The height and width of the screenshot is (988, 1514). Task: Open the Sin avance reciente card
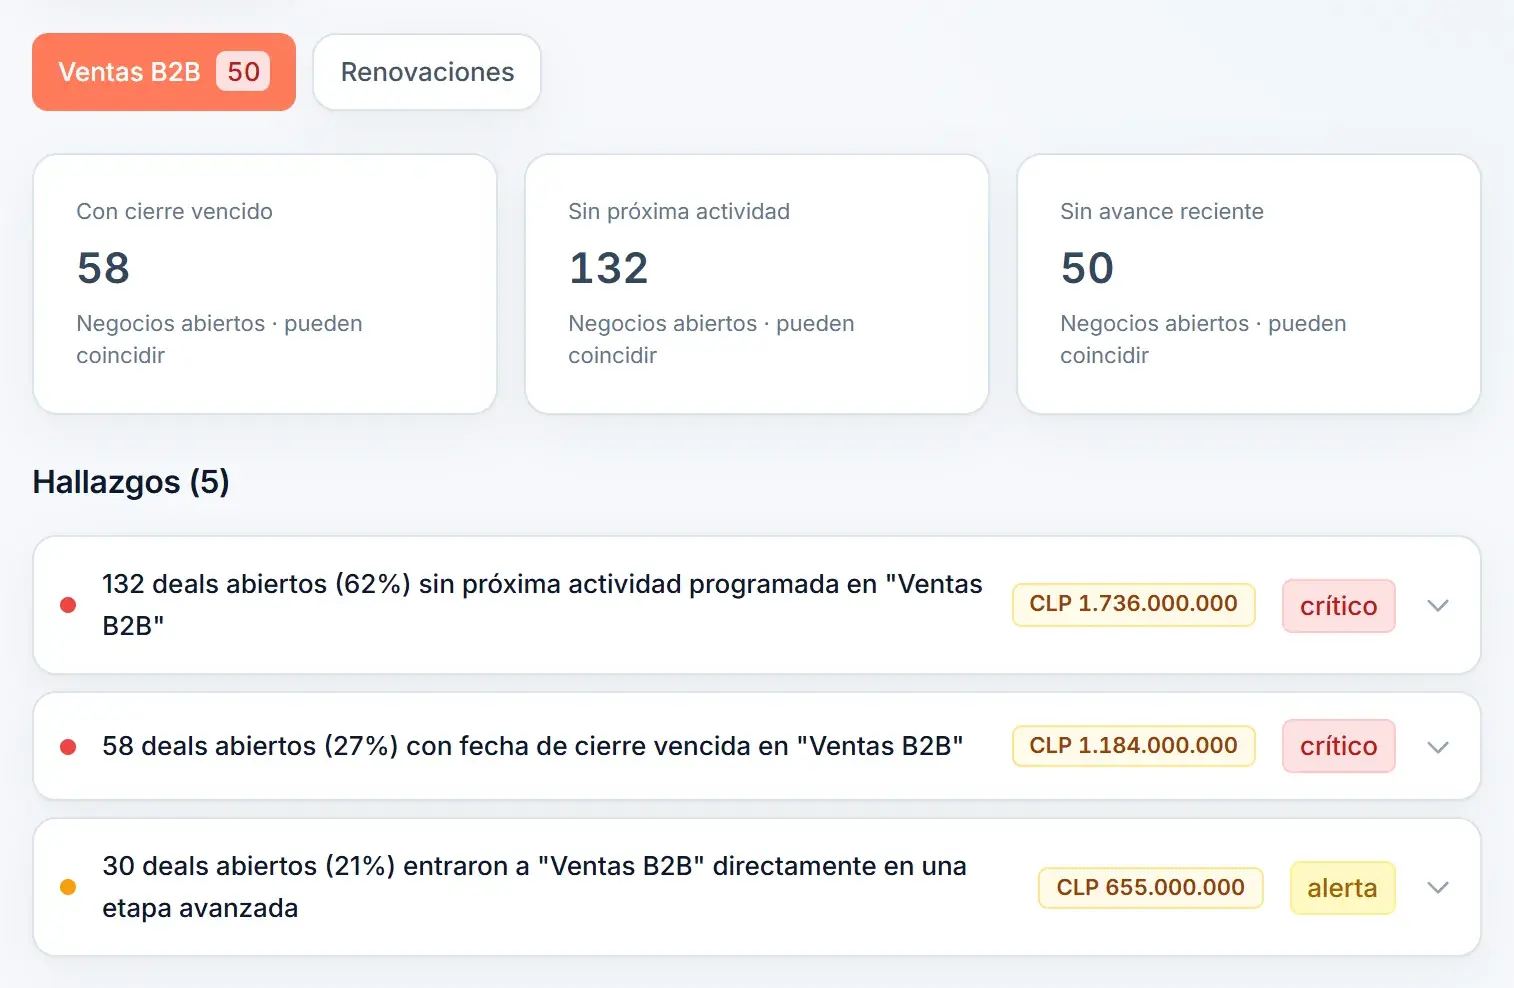(1249, 284)
